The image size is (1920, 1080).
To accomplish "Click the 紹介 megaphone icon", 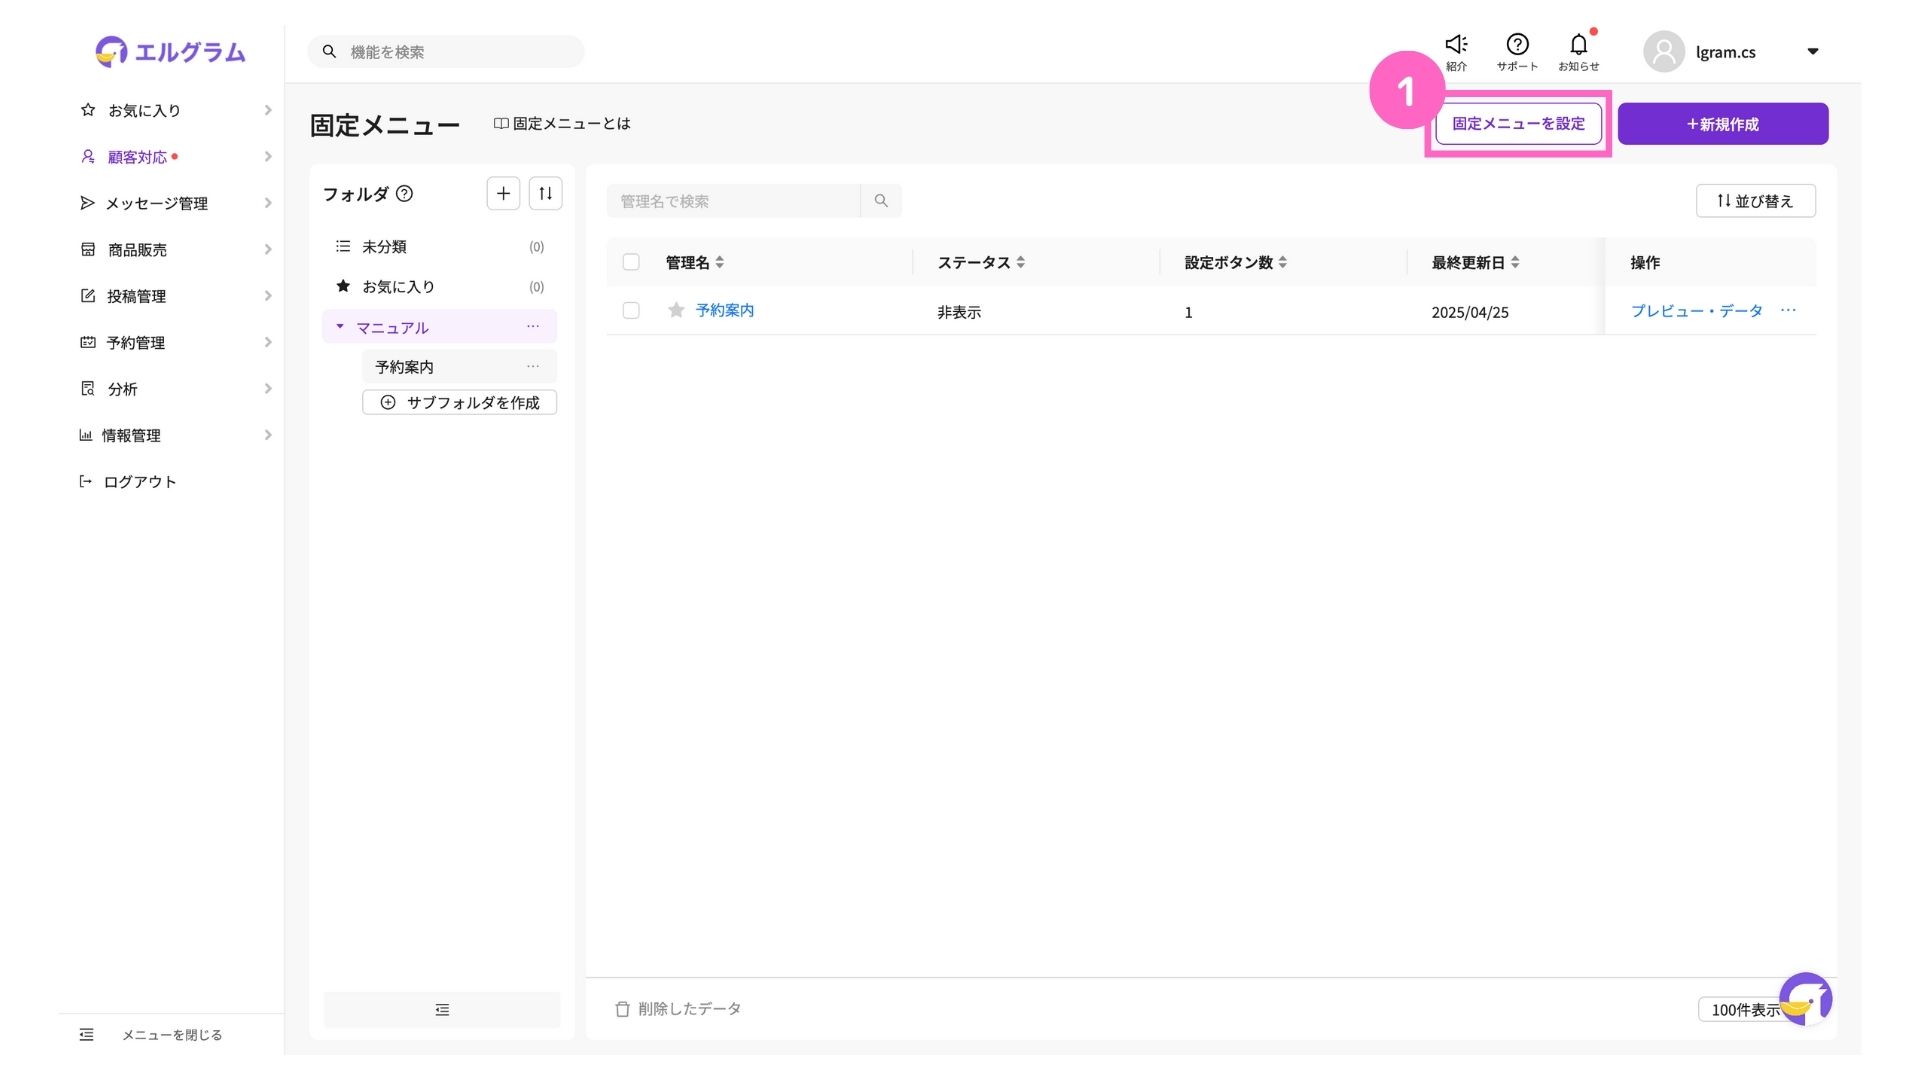I will [x=1456, y=46].
